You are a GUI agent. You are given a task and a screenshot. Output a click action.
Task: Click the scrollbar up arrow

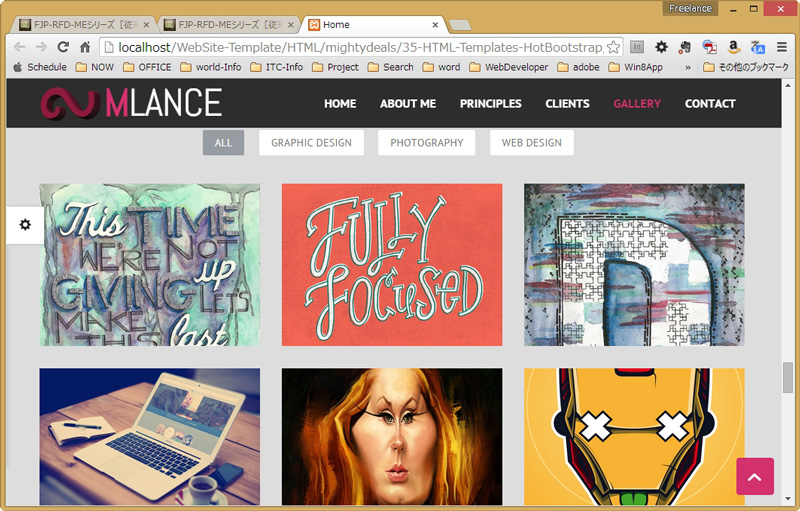tap(788, 85)
